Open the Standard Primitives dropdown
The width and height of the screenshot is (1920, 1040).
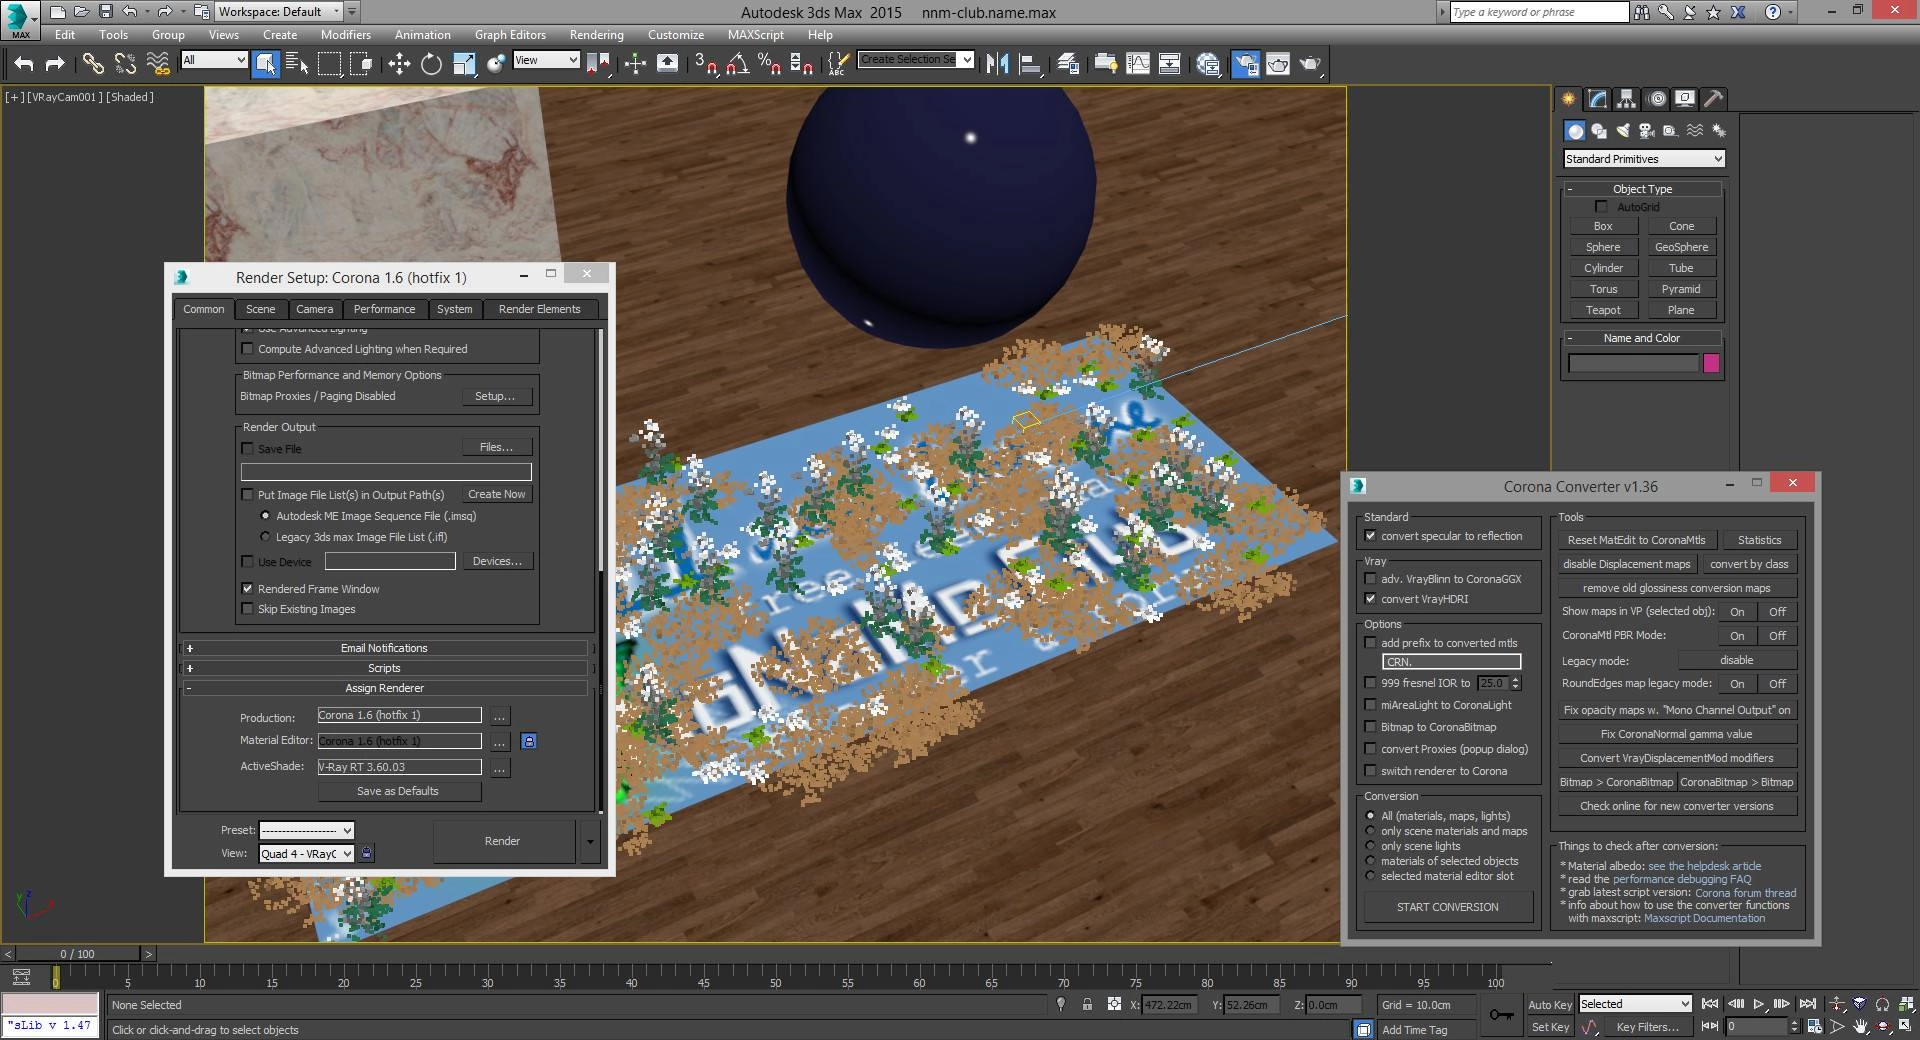(1644, 159)
